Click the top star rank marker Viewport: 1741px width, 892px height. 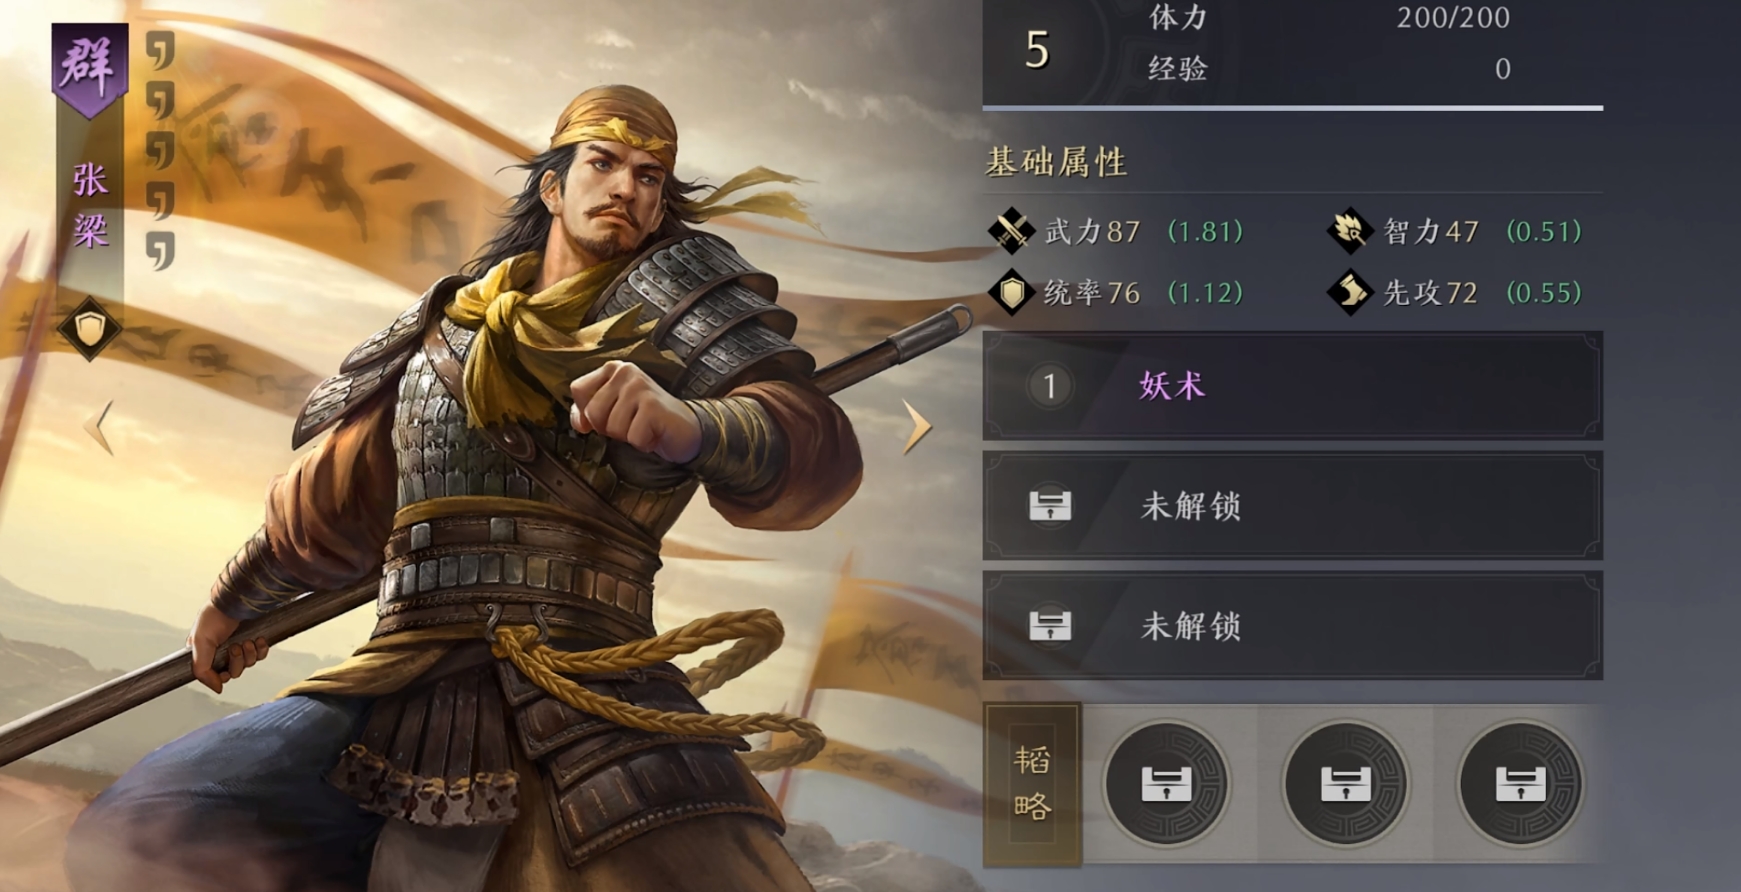160,49
